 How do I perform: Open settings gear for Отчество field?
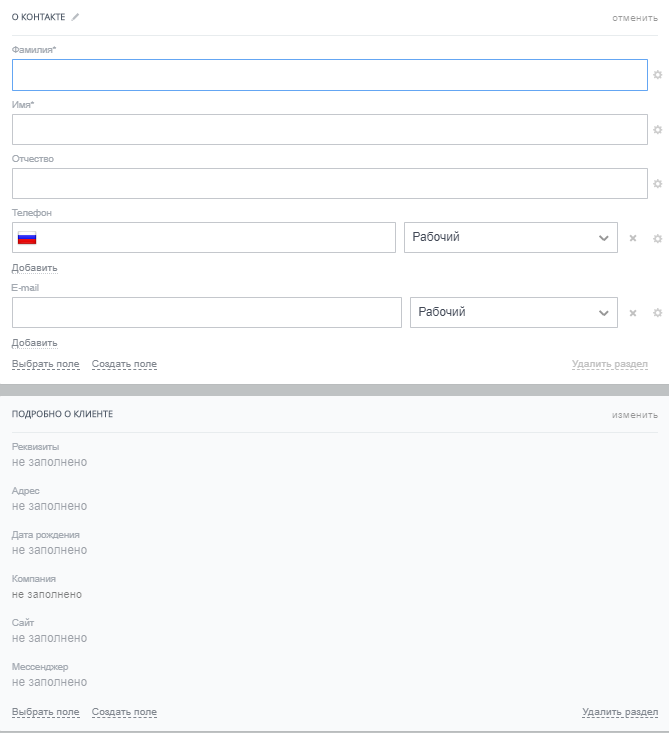click(657, 184)
